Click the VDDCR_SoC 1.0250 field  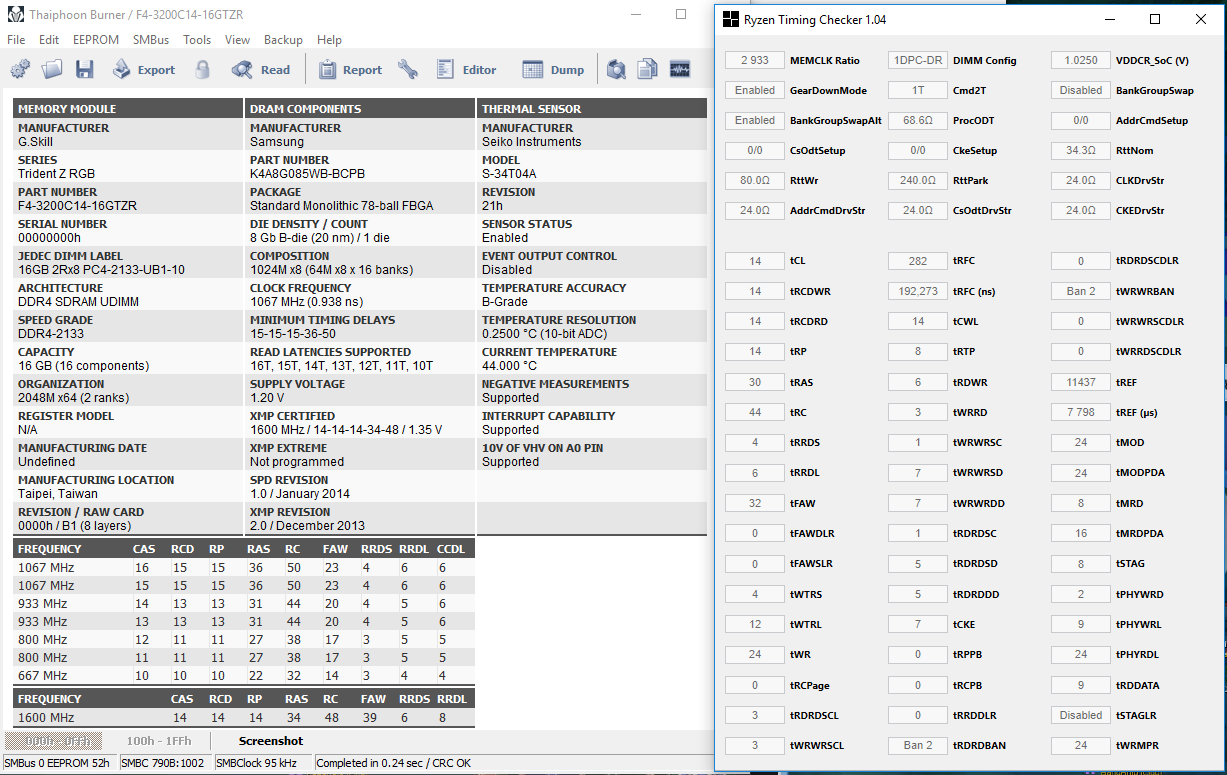coord(1081,60)
